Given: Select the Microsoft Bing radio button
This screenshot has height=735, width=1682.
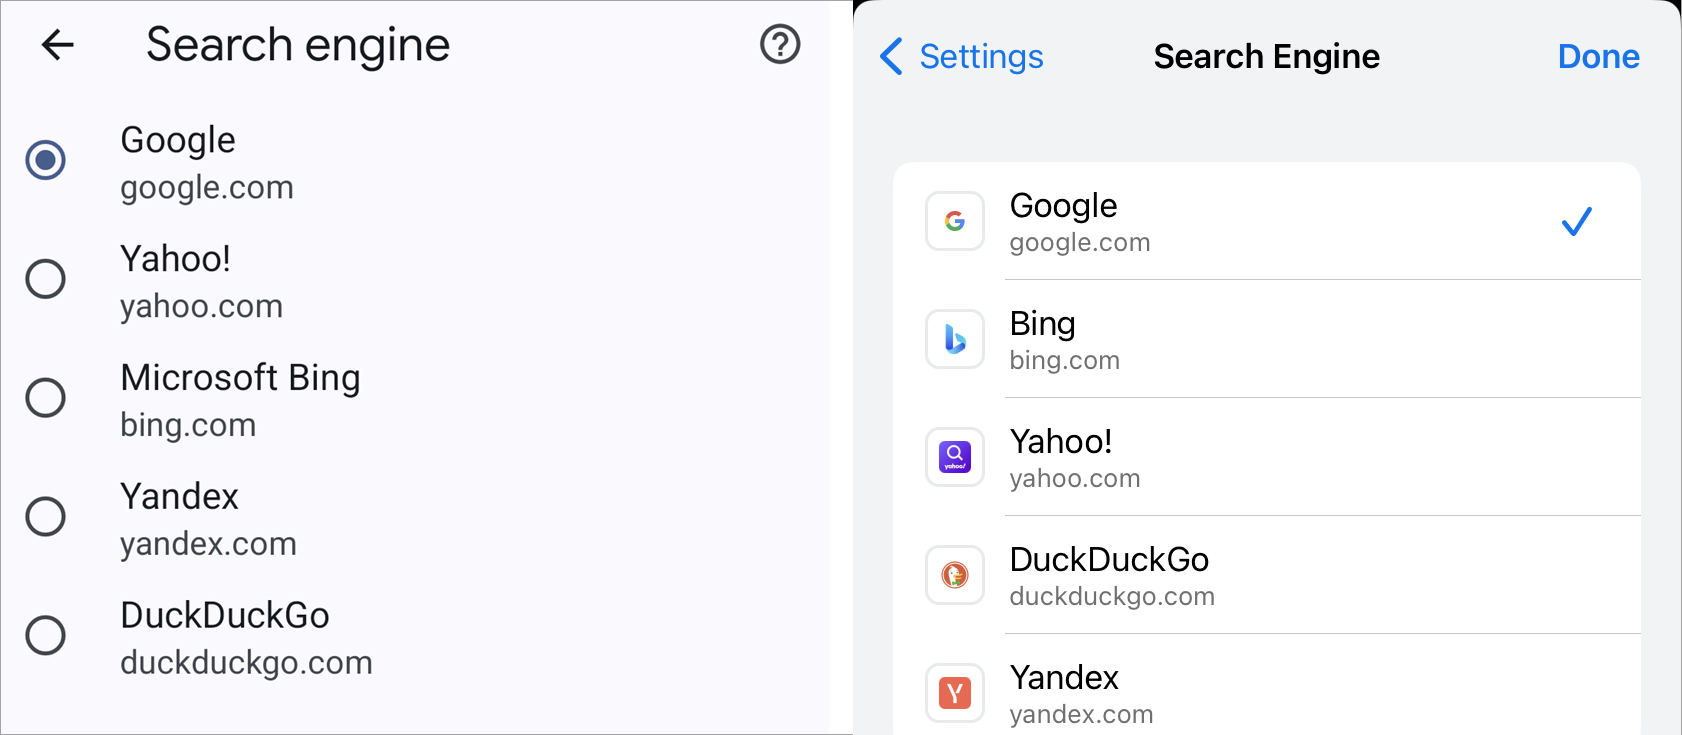Looking at the screenshot, I should tap(45, 398).
